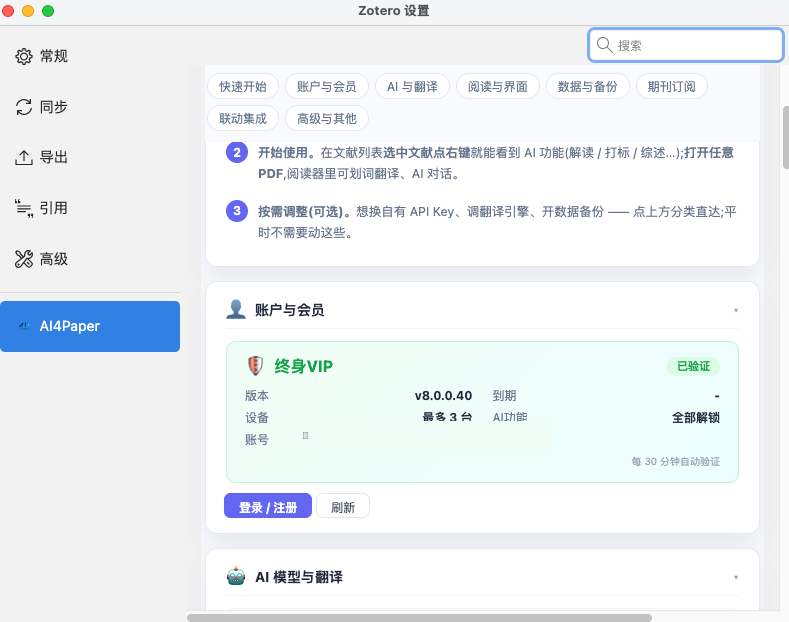Open the 导出 settings pane

pos(90,158)
